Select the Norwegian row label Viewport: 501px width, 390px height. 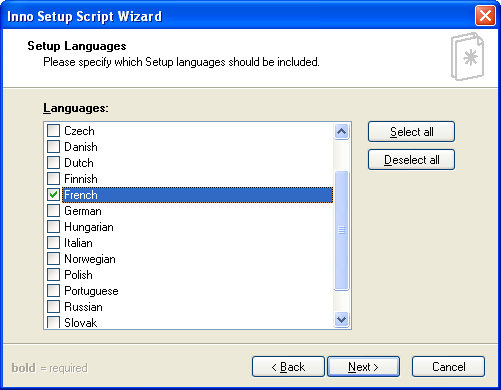pyautogui.click(x=90, y=259)
